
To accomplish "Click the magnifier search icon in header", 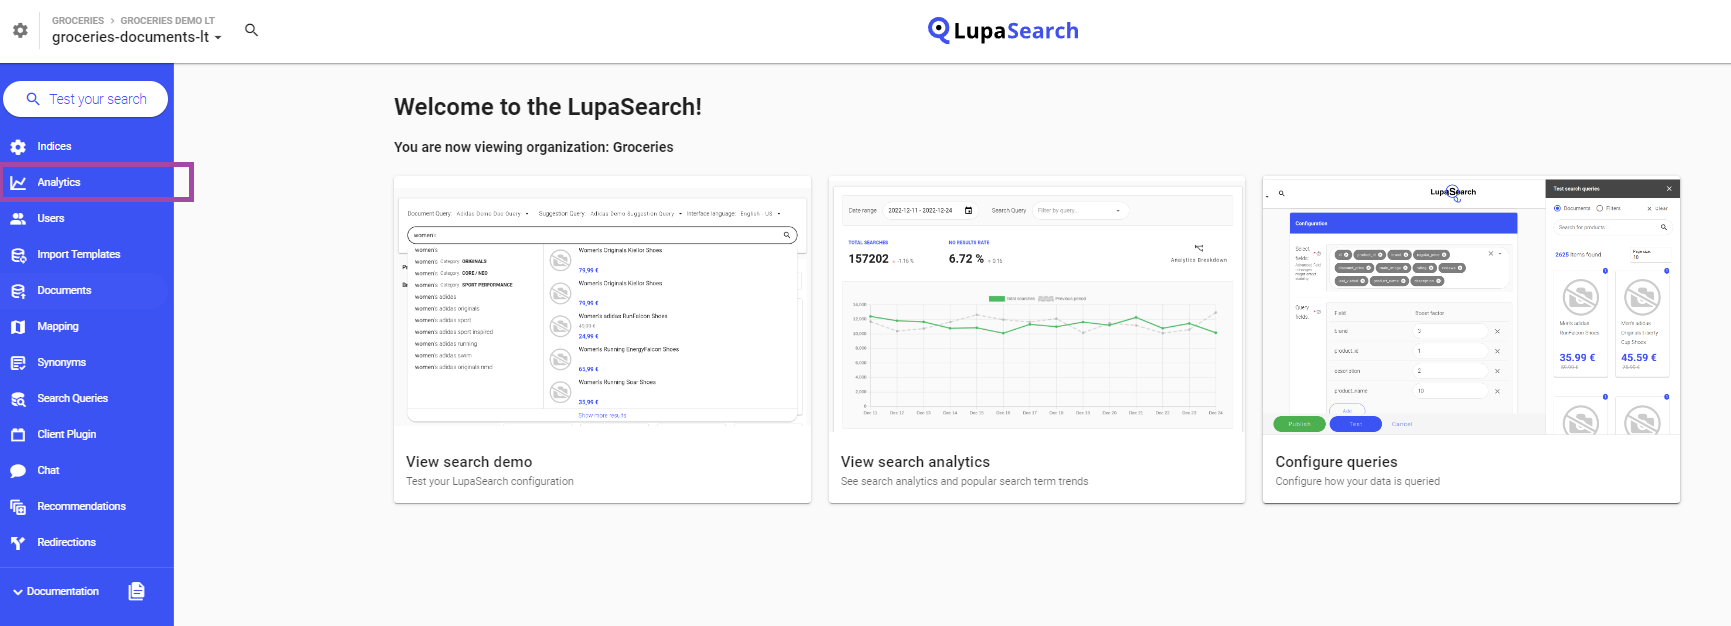I will (x=252, y=30).
